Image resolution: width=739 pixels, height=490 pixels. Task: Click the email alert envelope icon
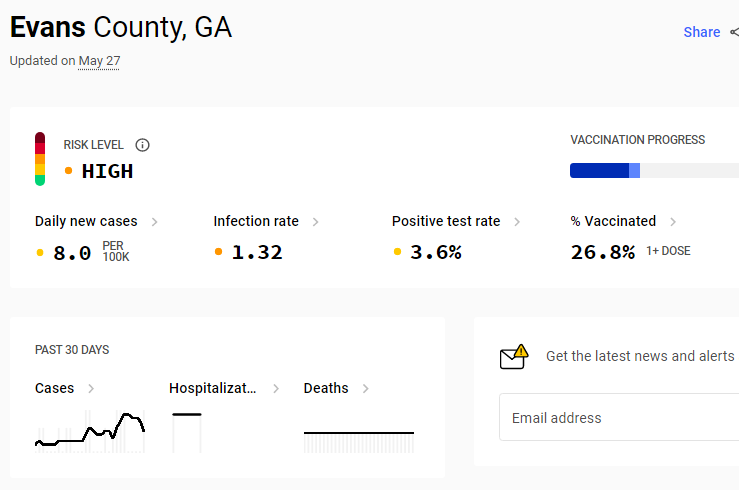[514, 357]
